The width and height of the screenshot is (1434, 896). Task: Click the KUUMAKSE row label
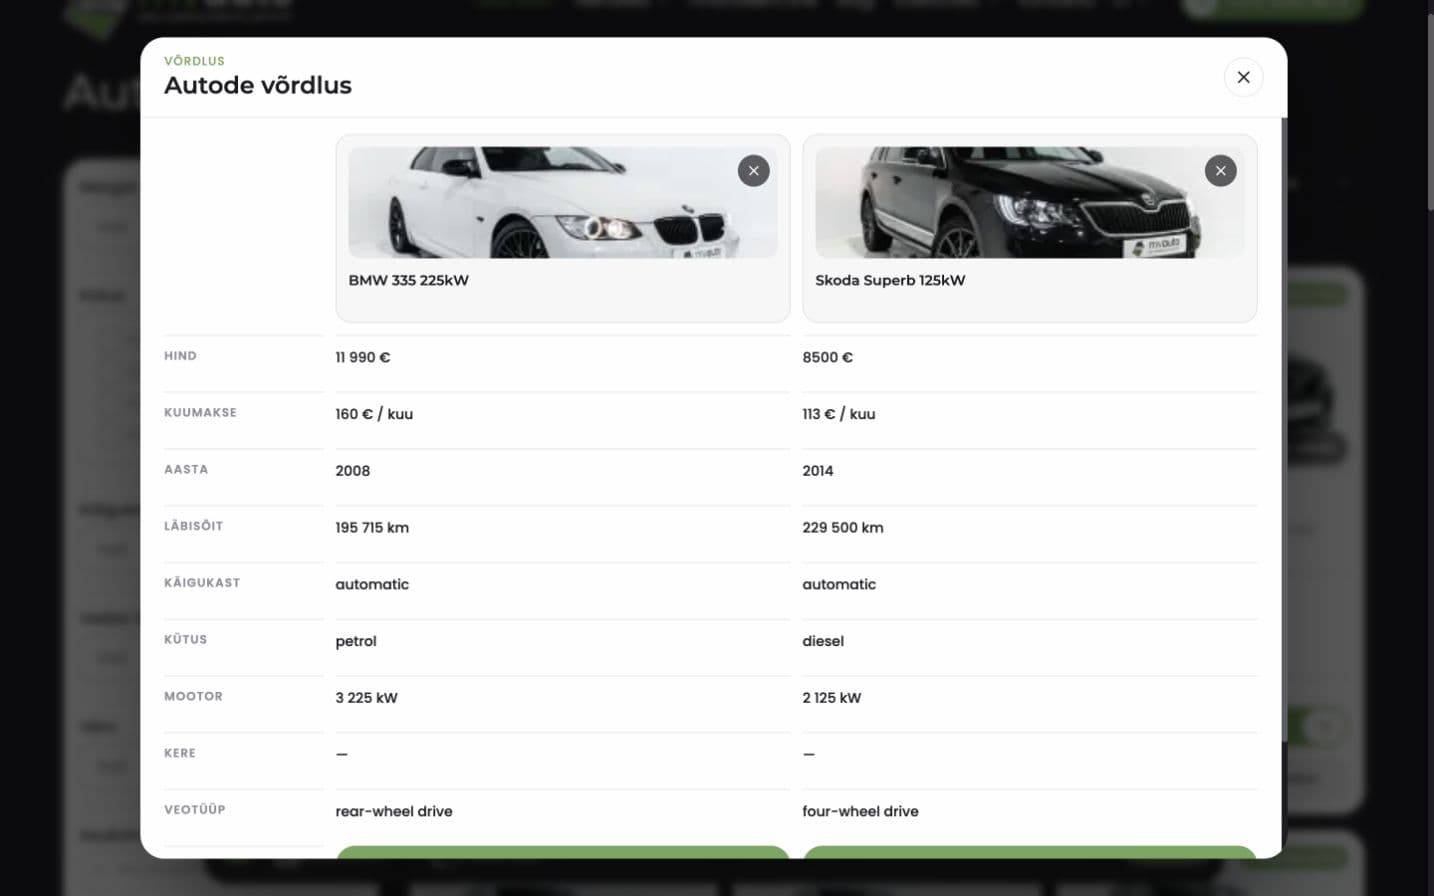tap(200, 413)
